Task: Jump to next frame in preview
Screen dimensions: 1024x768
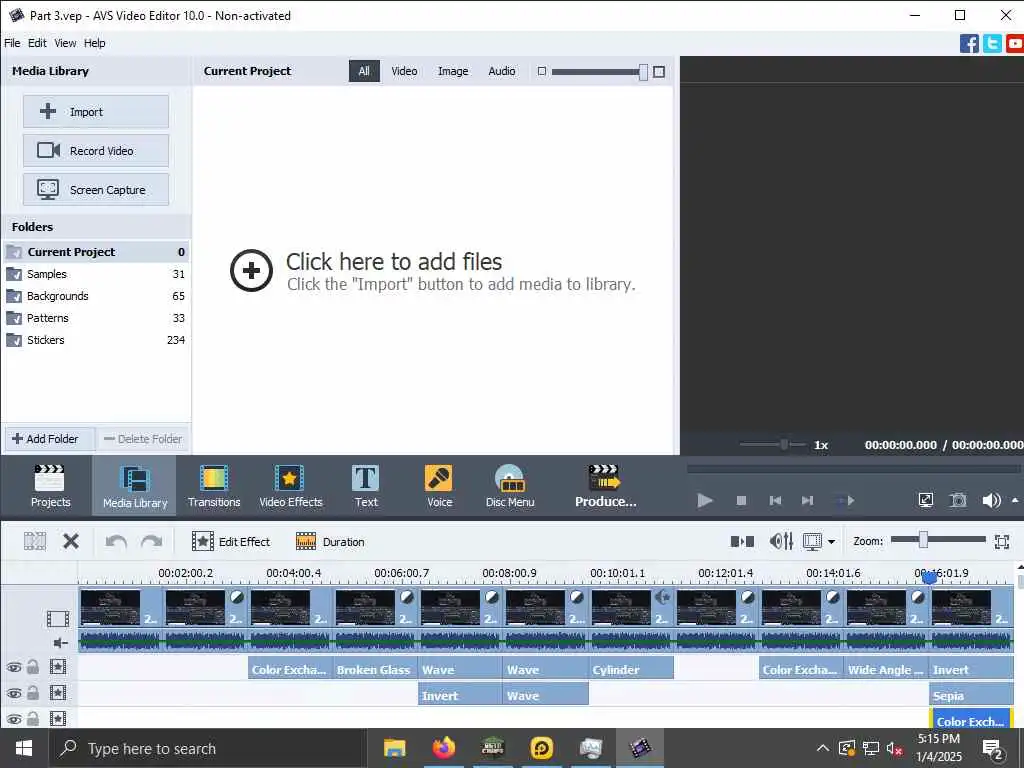Action: coord(808,500)
